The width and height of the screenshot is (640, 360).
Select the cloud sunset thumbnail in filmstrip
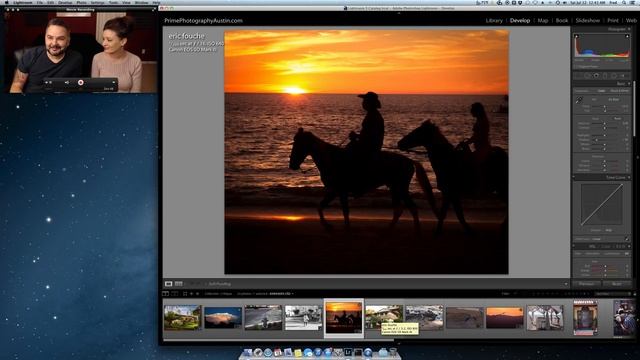[x=223, y=318]
